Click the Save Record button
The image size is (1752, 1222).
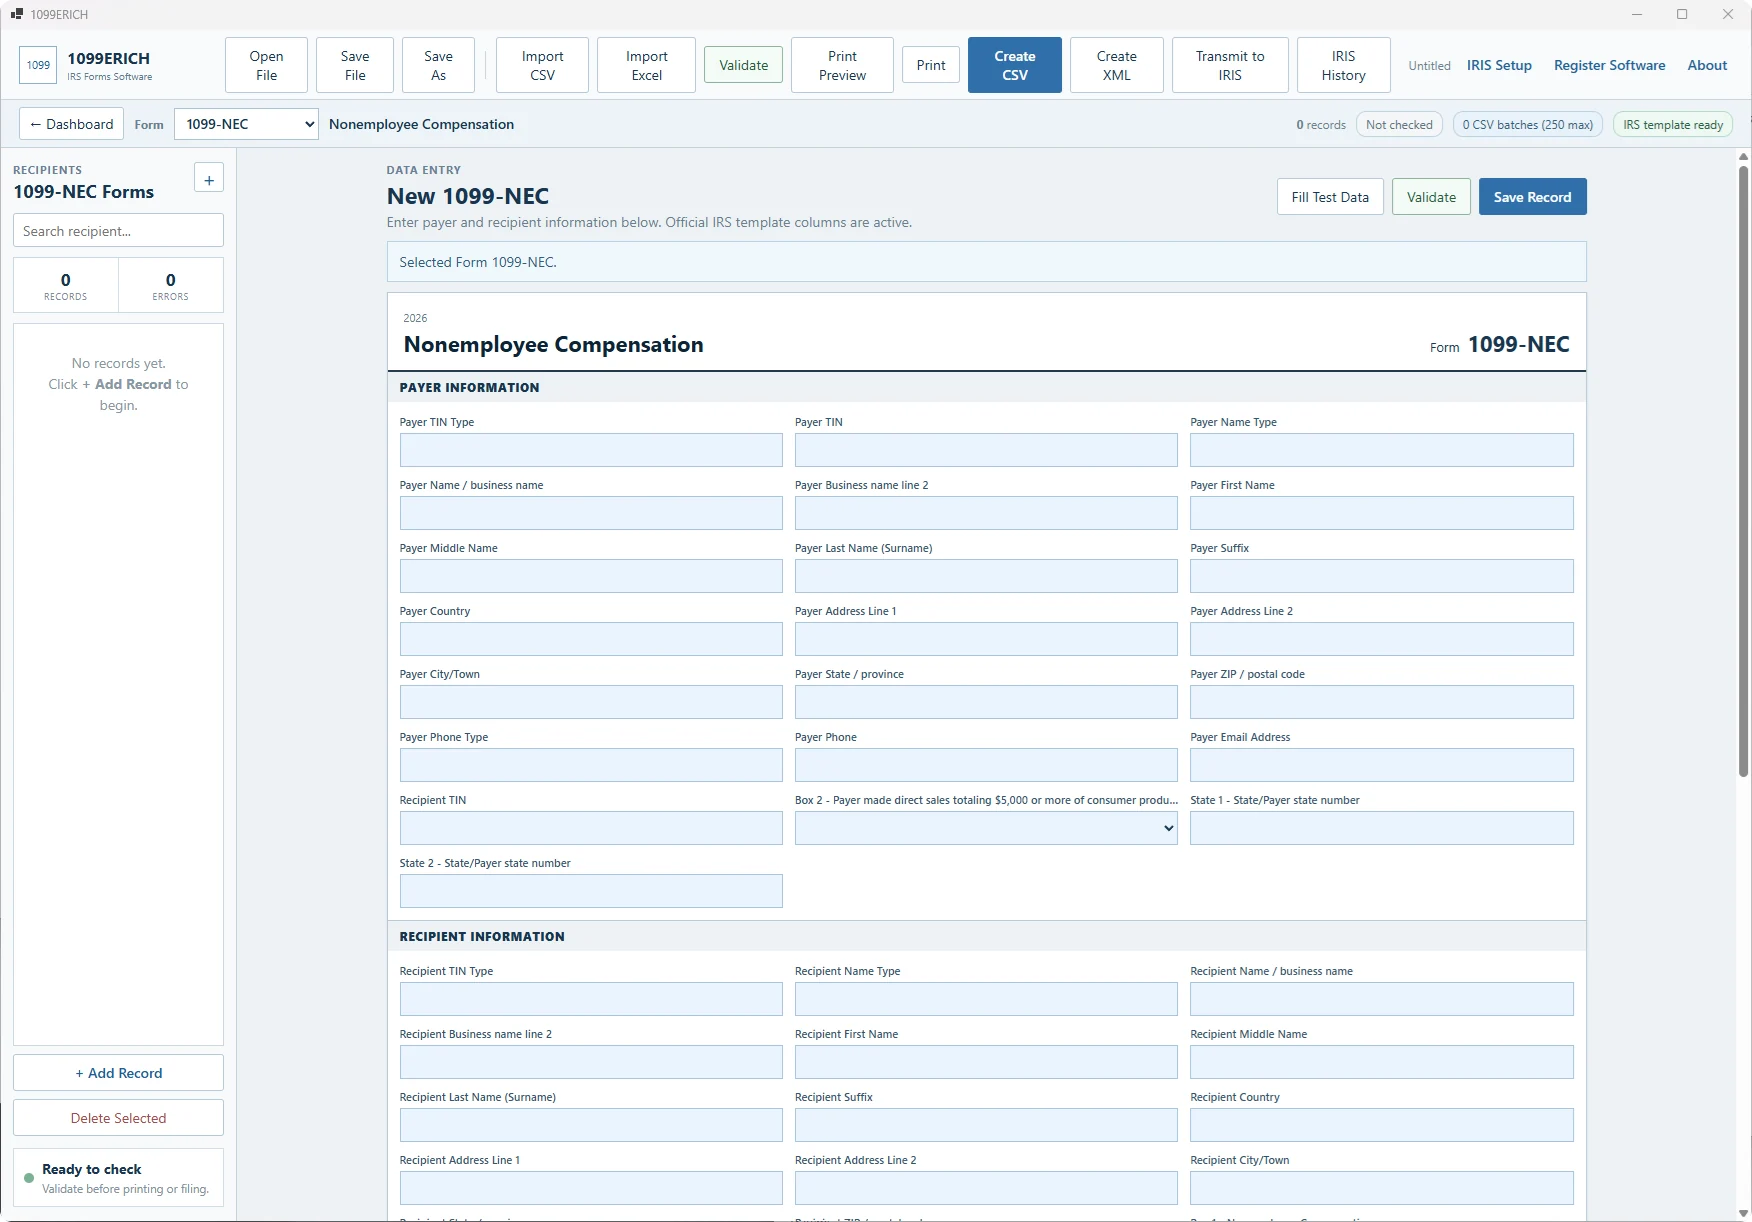coord(1532,197)
